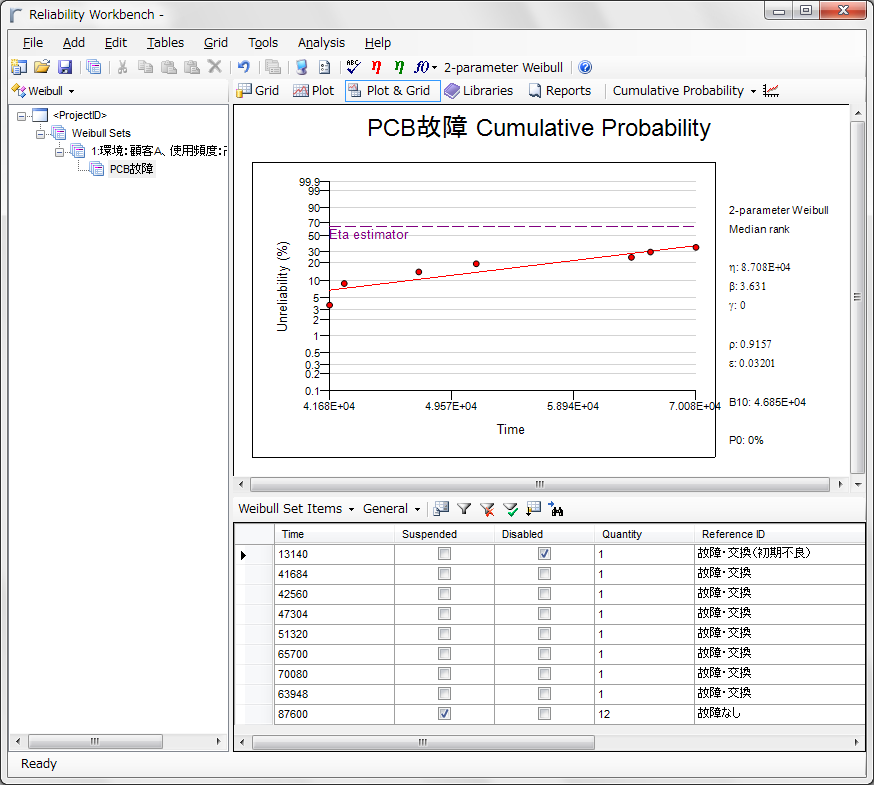
Task: Click the grid horizontal scrollbar thumb
Action: 423,742
